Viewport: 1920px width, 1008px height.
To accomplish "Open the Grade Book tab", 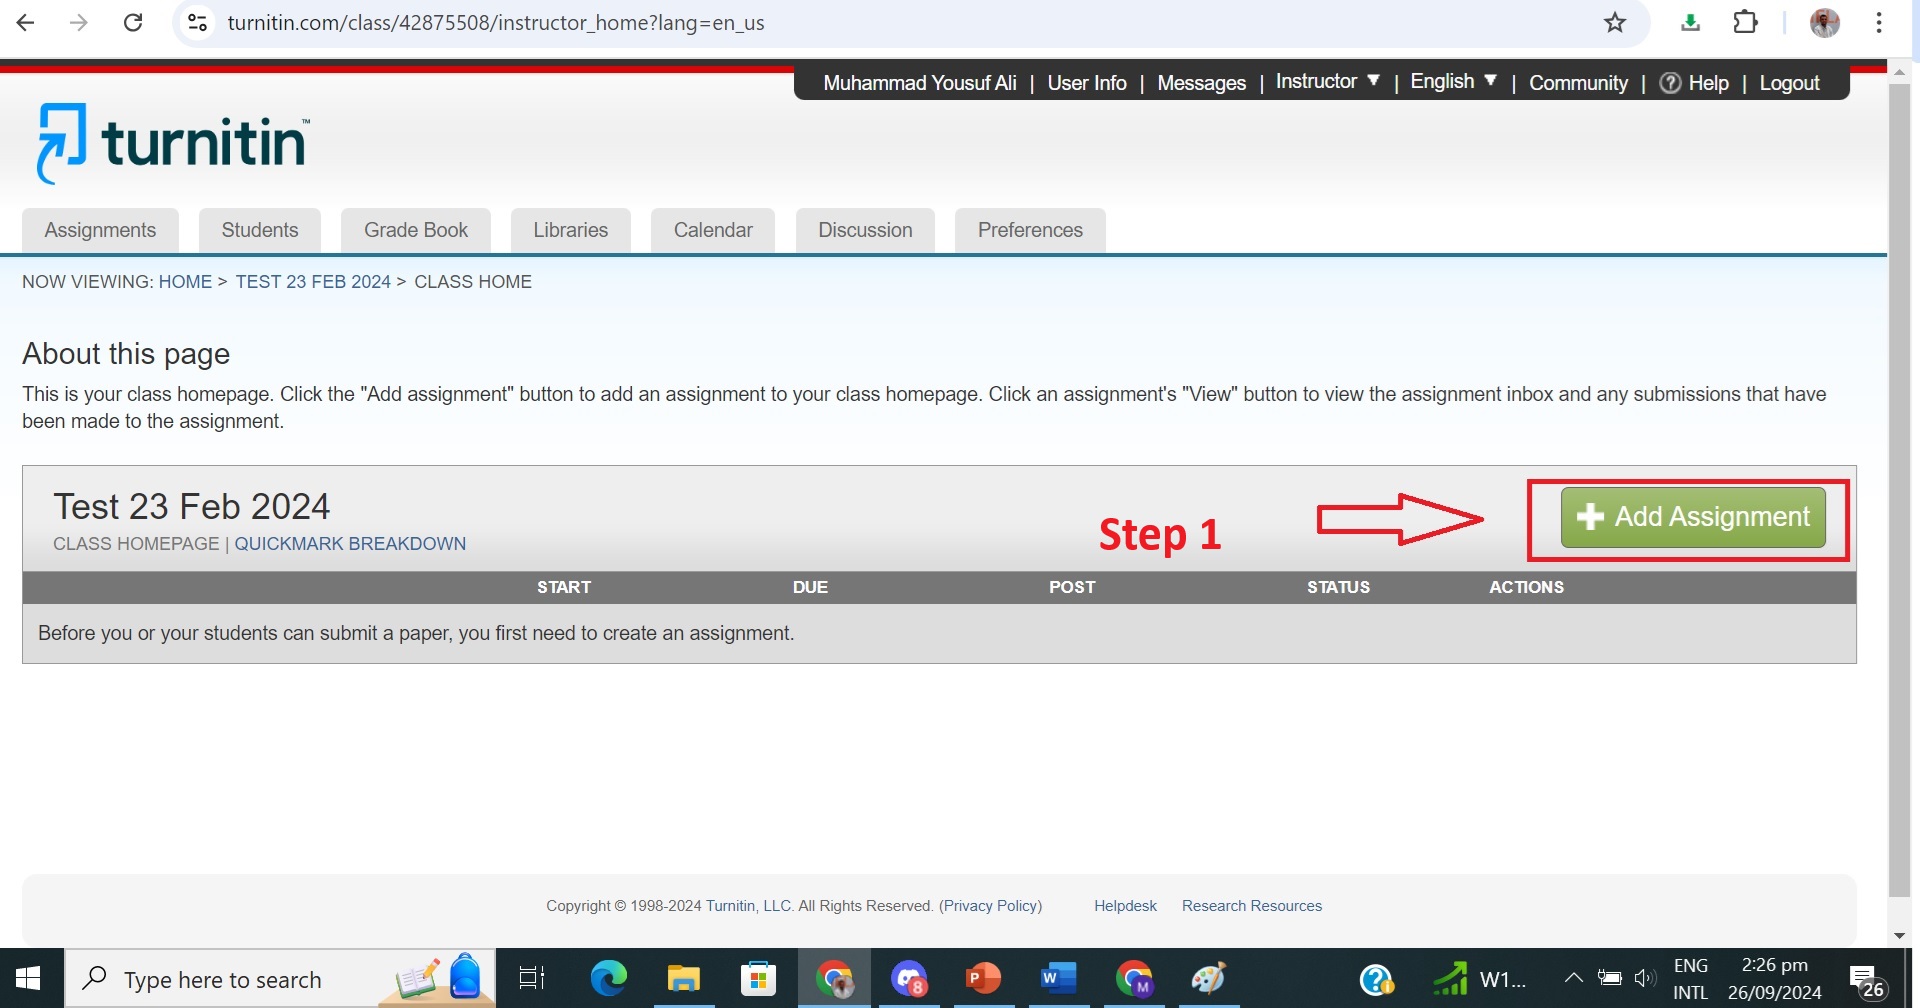I will [x=416, y=230].
